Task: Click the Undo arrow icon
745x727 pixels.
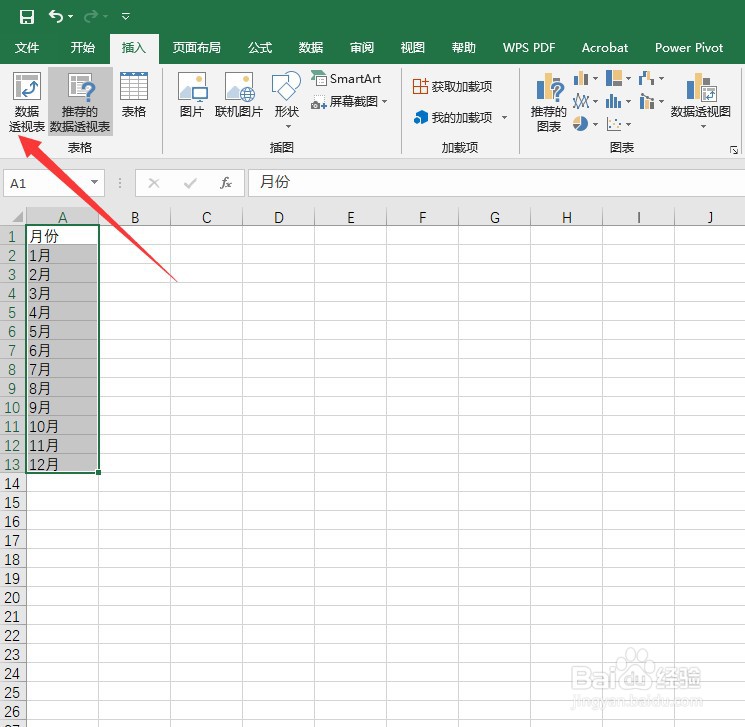Action: (56, 17)
